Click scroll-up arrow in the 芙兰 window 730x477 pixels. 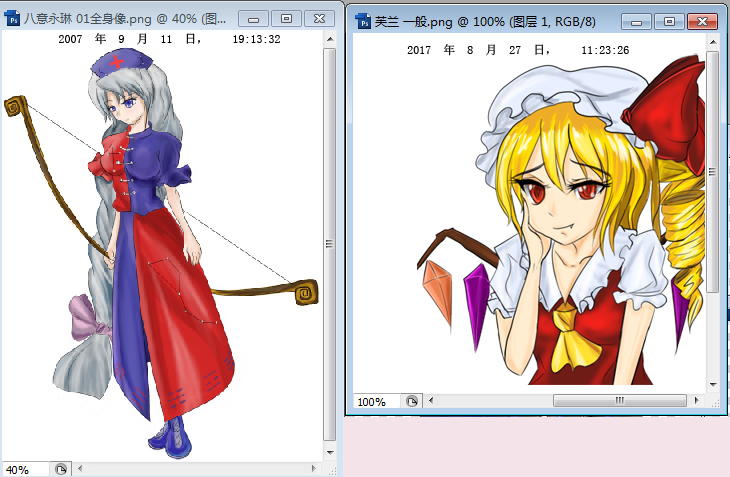pyautogui.click(x=713, y=42)
